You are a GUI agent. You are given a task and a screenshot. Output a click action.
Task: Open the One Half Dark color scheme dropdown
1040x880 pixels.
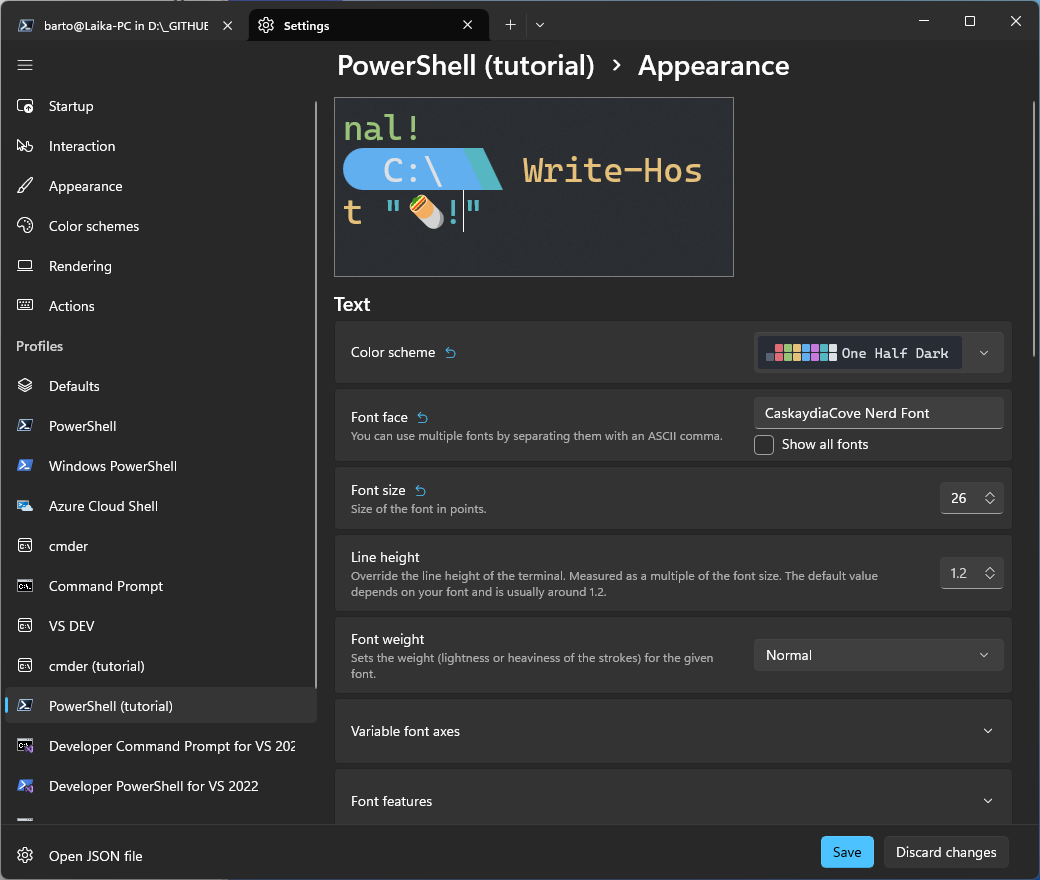878,353
